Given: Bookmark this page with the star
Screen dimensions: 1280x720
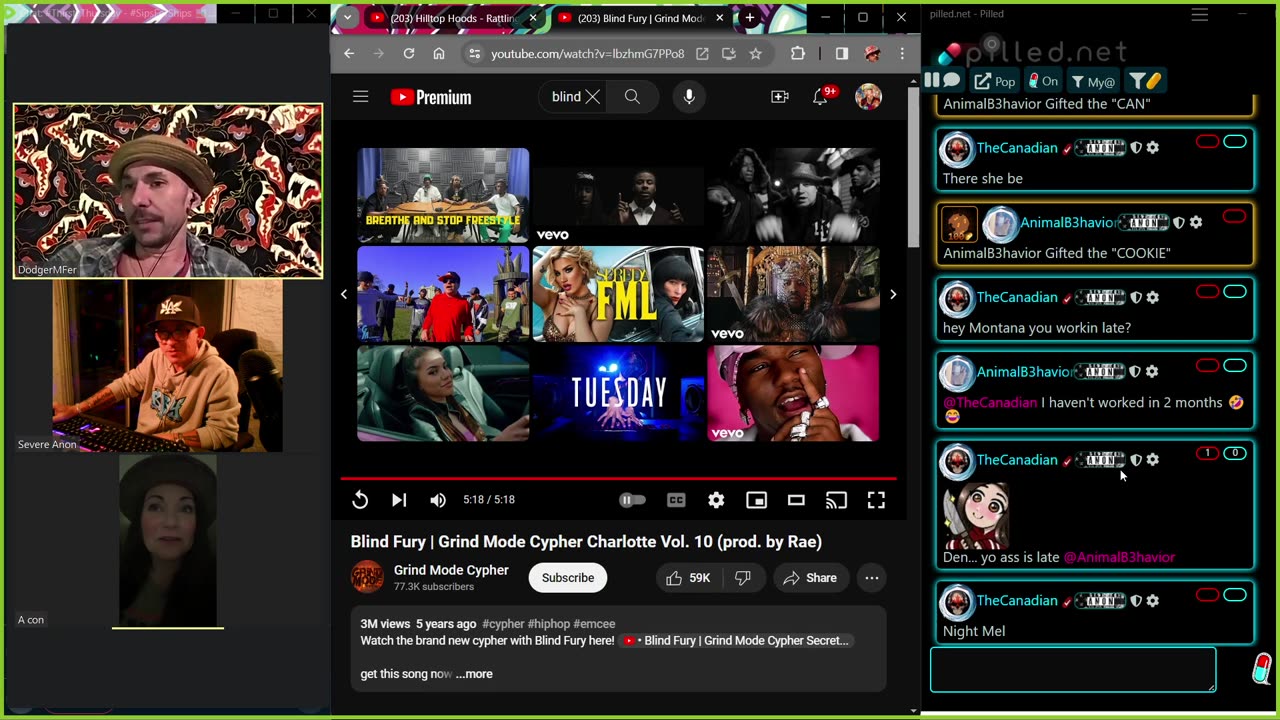Looking at the screenshot, I should click(756, 54).
